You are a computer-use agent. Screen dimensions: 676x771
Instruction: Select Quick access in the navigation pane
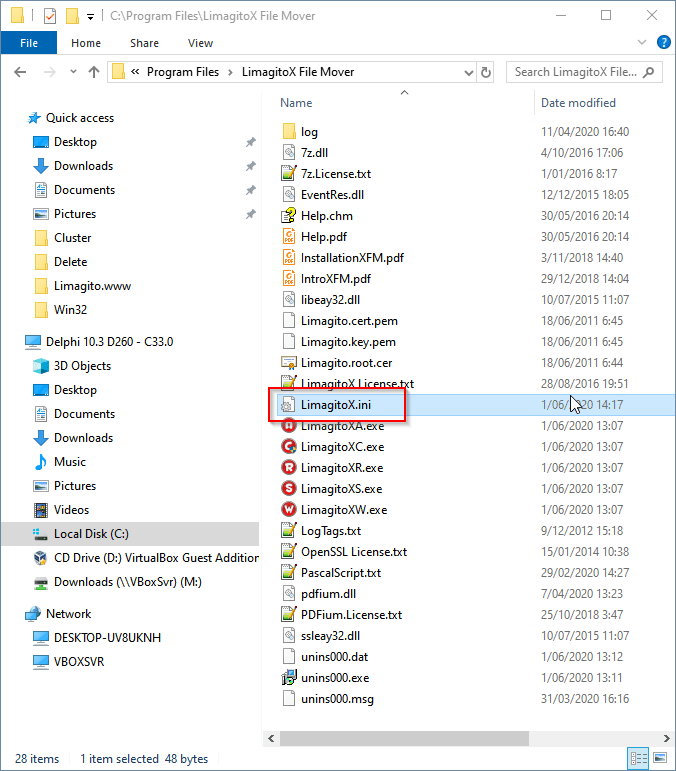pyautogui.click(x=80, y=118)
